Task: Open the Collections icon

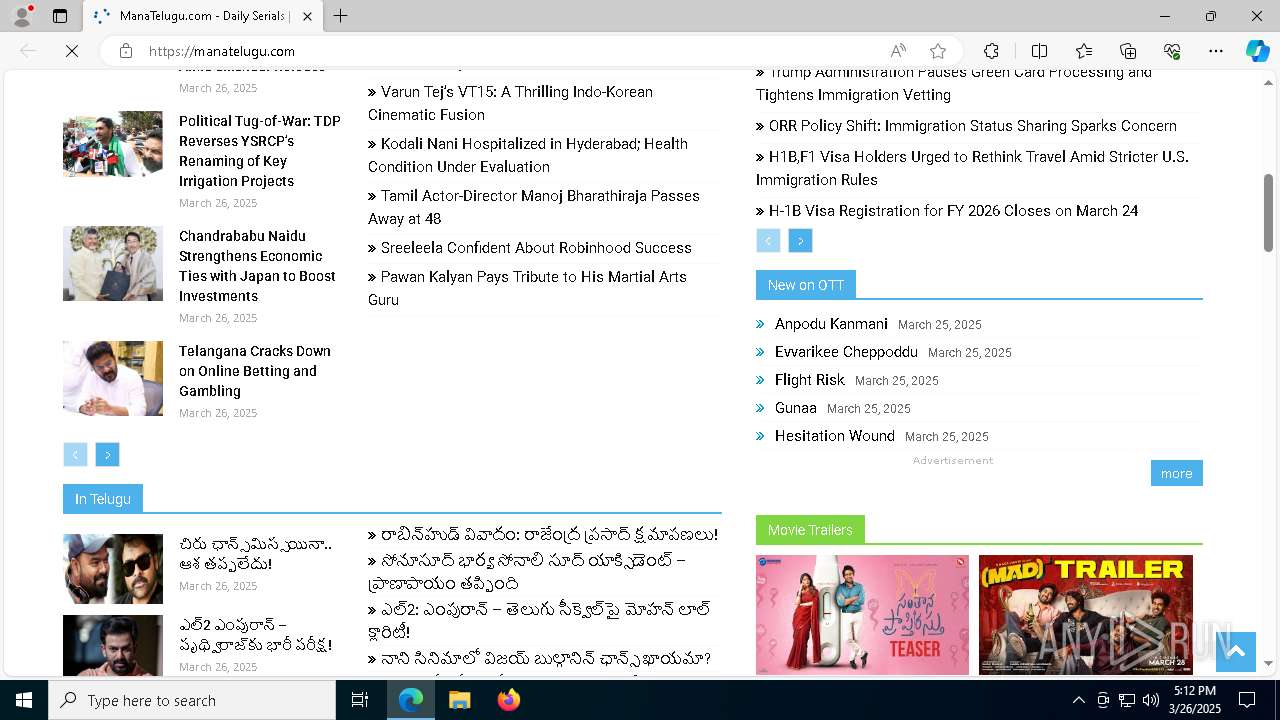Action: click(1128, 51)
